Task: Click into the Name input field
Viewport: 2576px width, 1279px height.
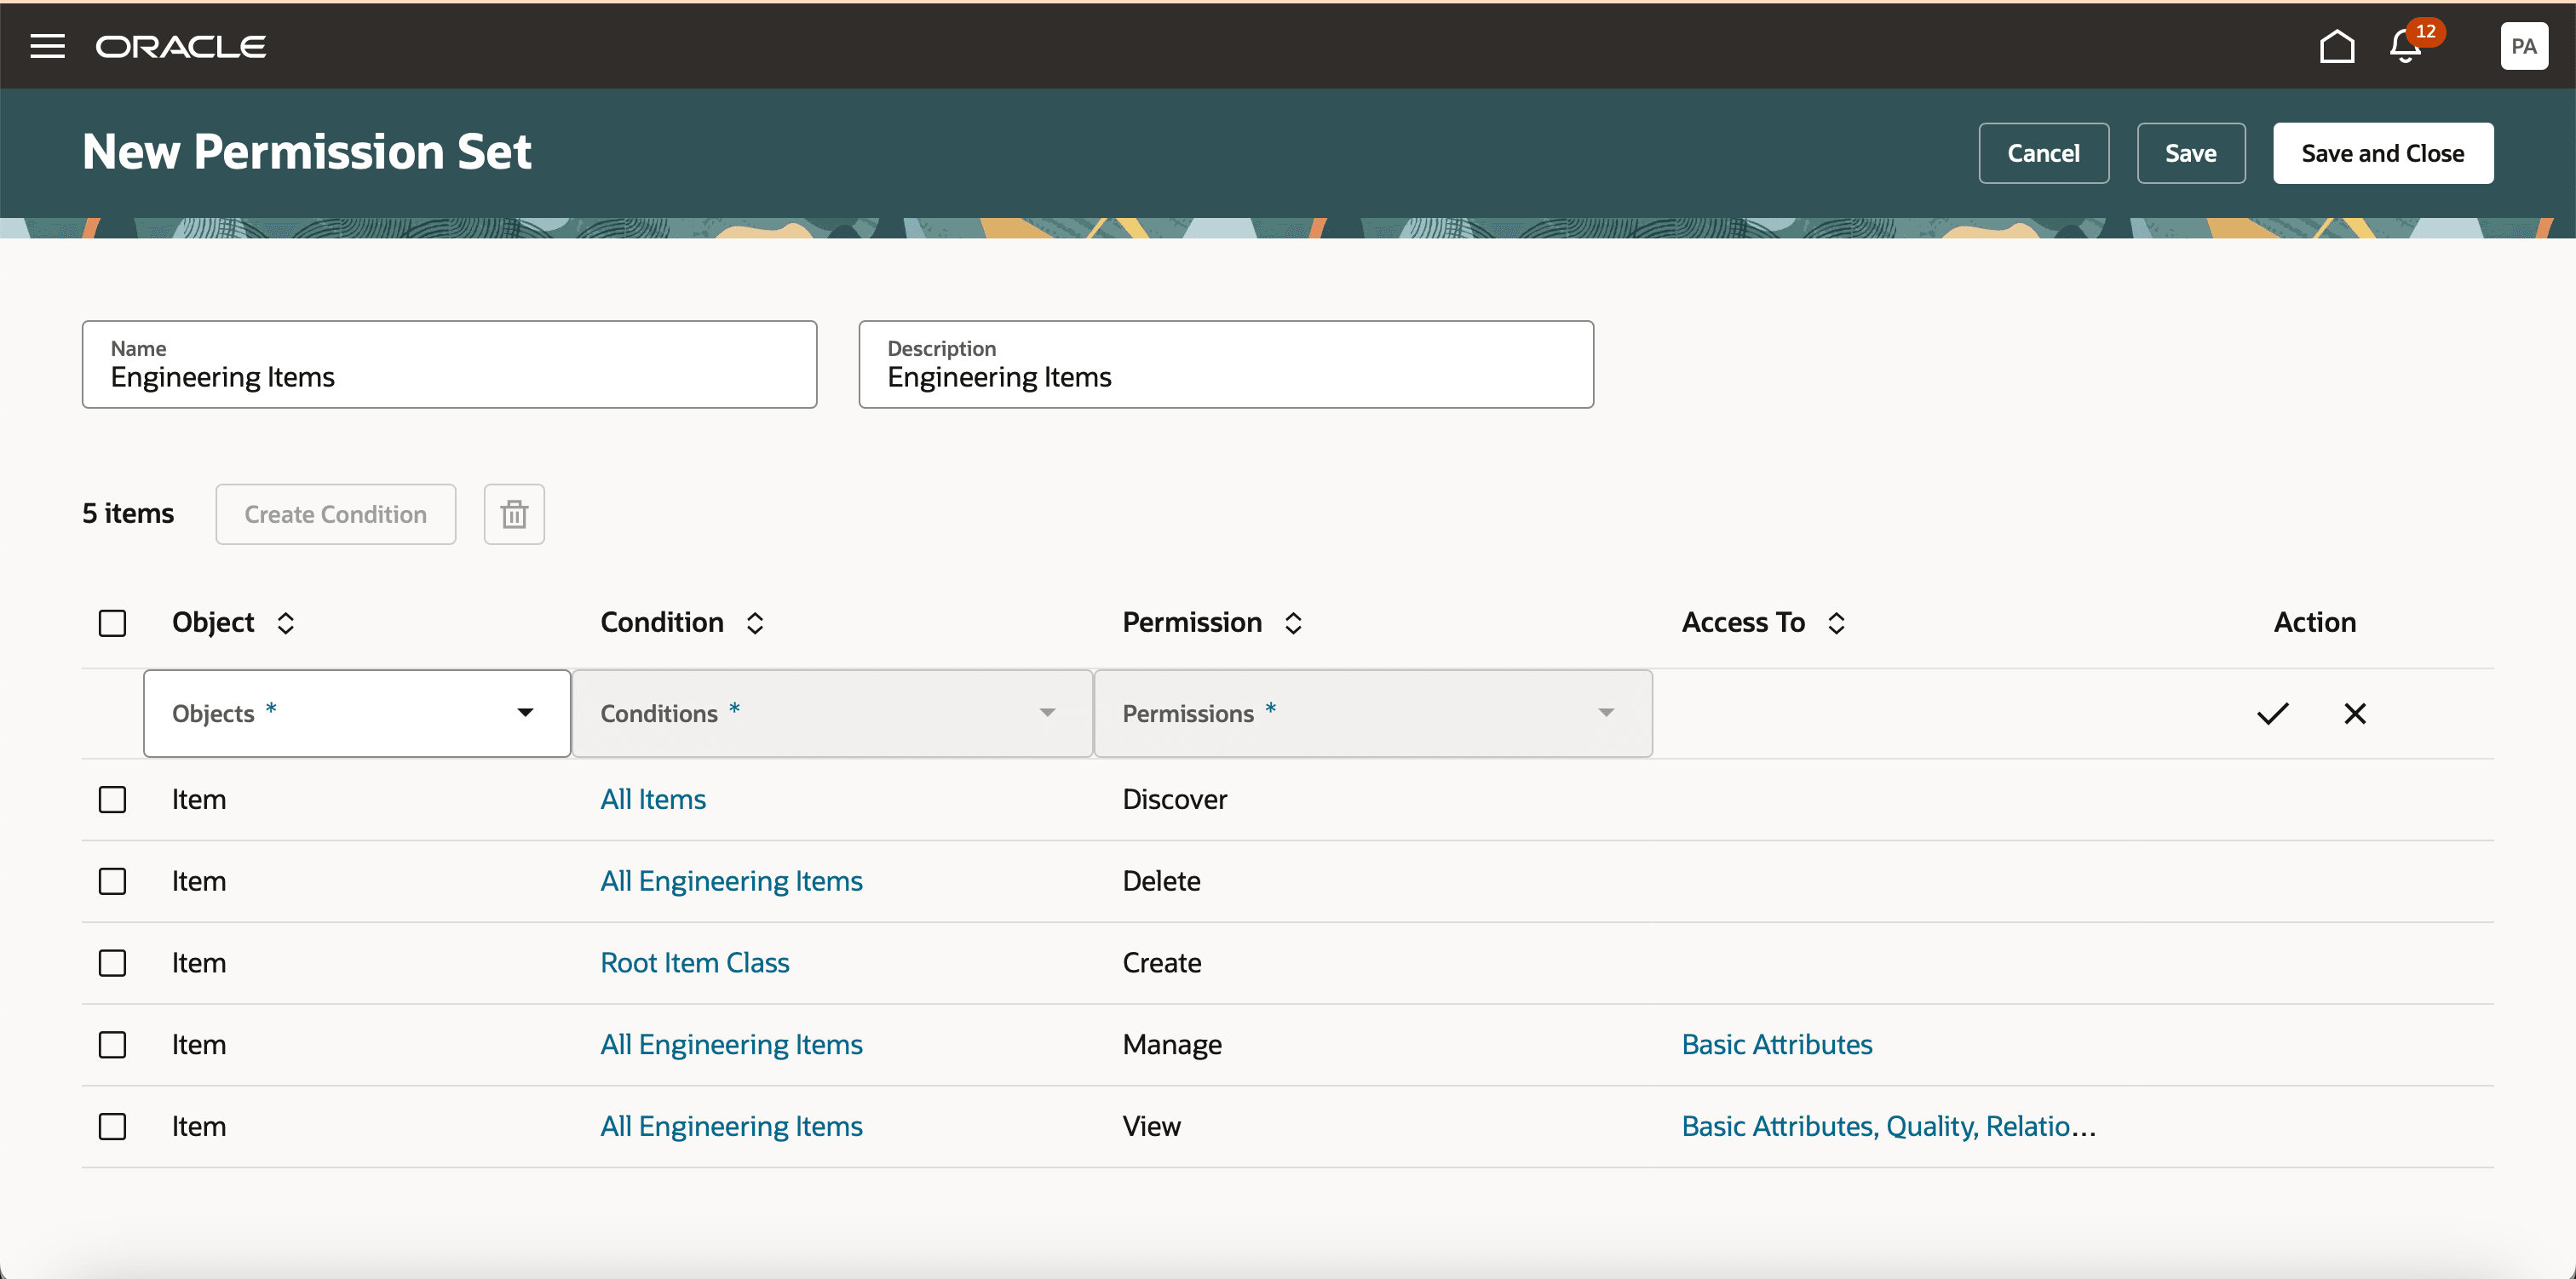Action: coord(449,377)
